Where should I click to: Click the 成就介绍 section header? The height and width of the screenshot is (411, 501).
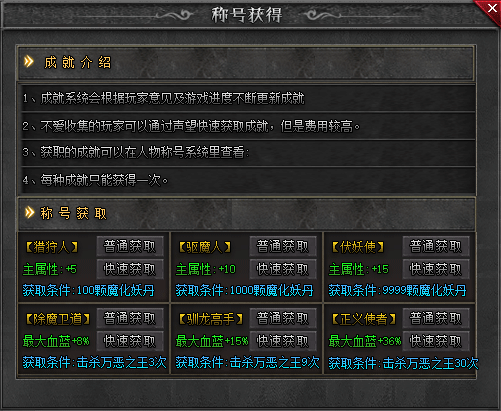point(246,63)
